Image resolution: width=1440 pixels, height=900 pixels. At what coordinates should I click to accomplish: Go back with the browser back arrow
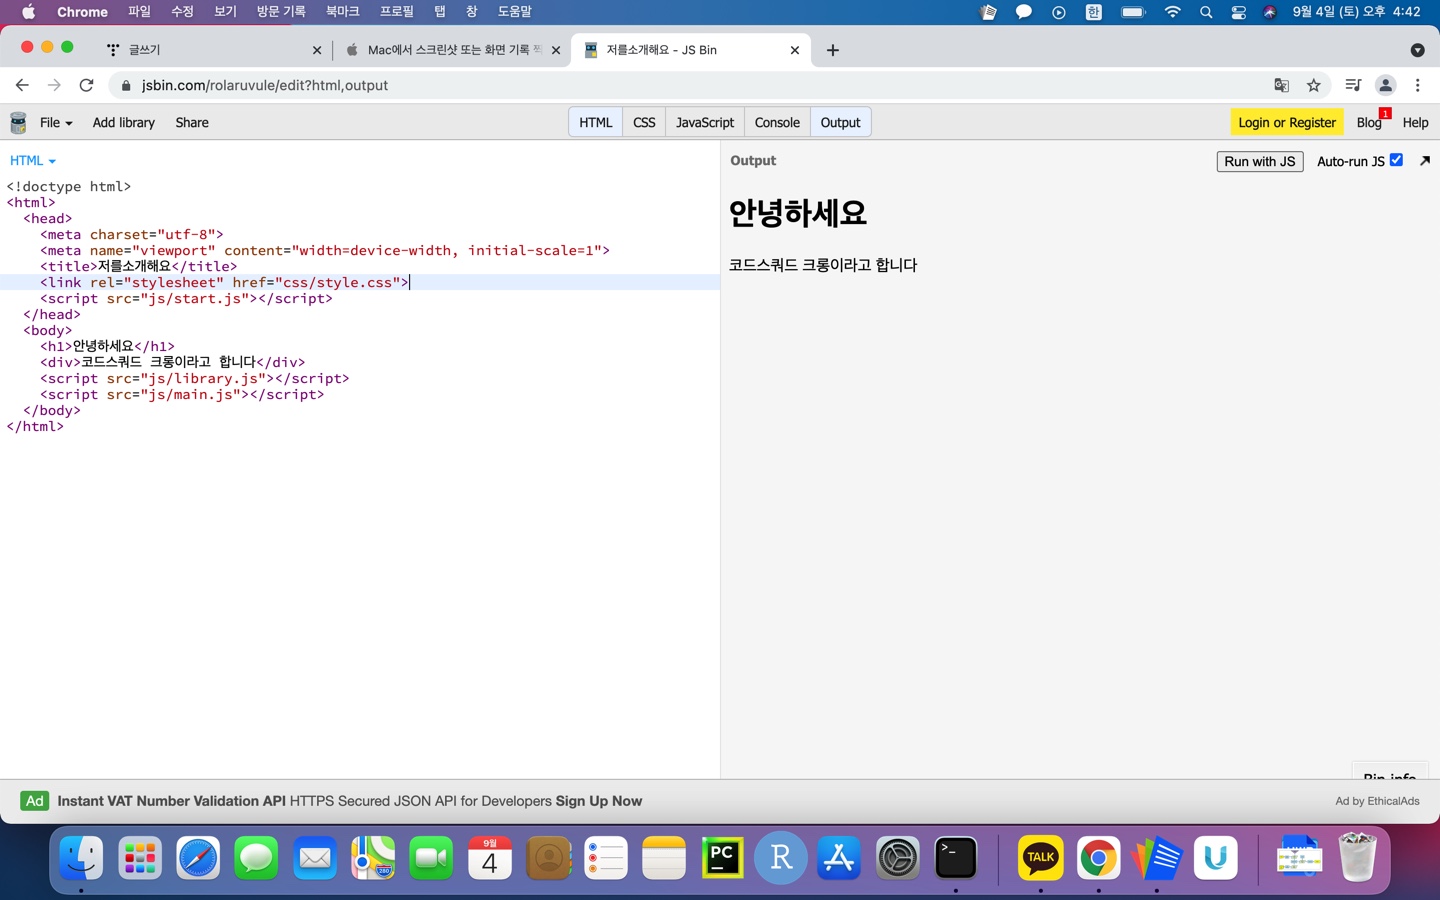click(x=22, y=85)
